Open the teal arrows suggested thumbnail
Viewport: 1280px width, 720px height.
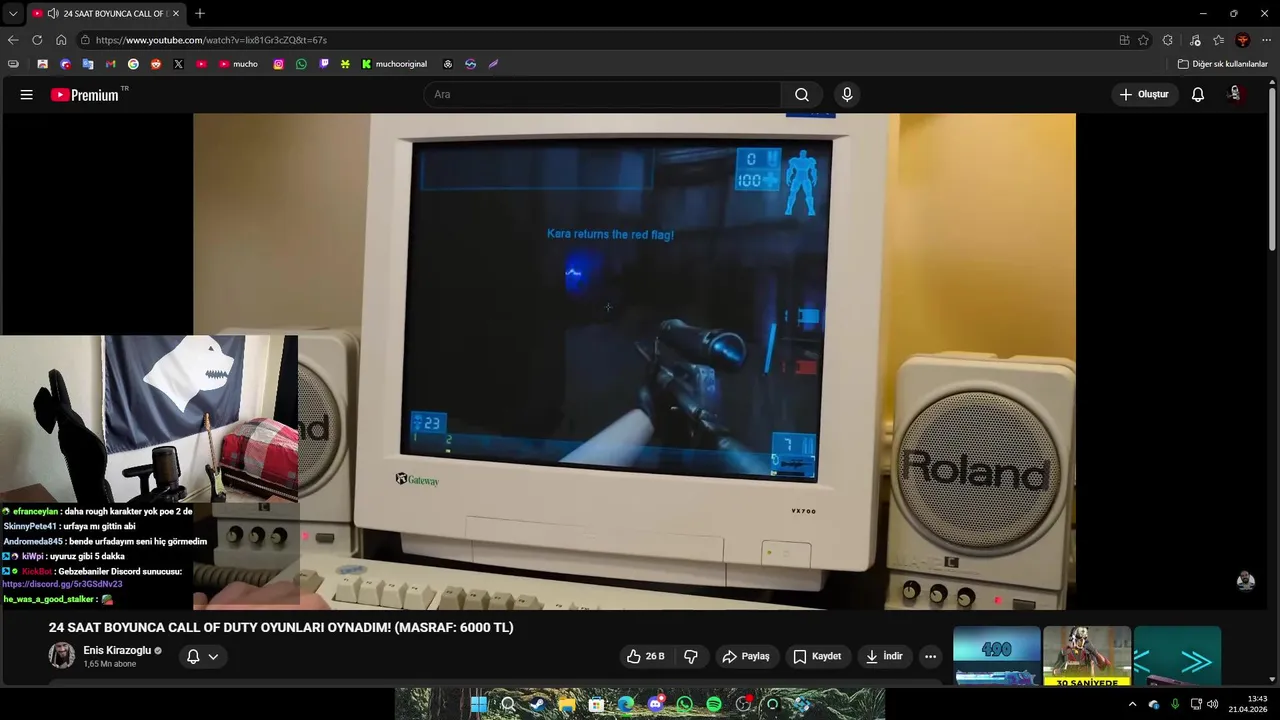(x=1177, y=656)
